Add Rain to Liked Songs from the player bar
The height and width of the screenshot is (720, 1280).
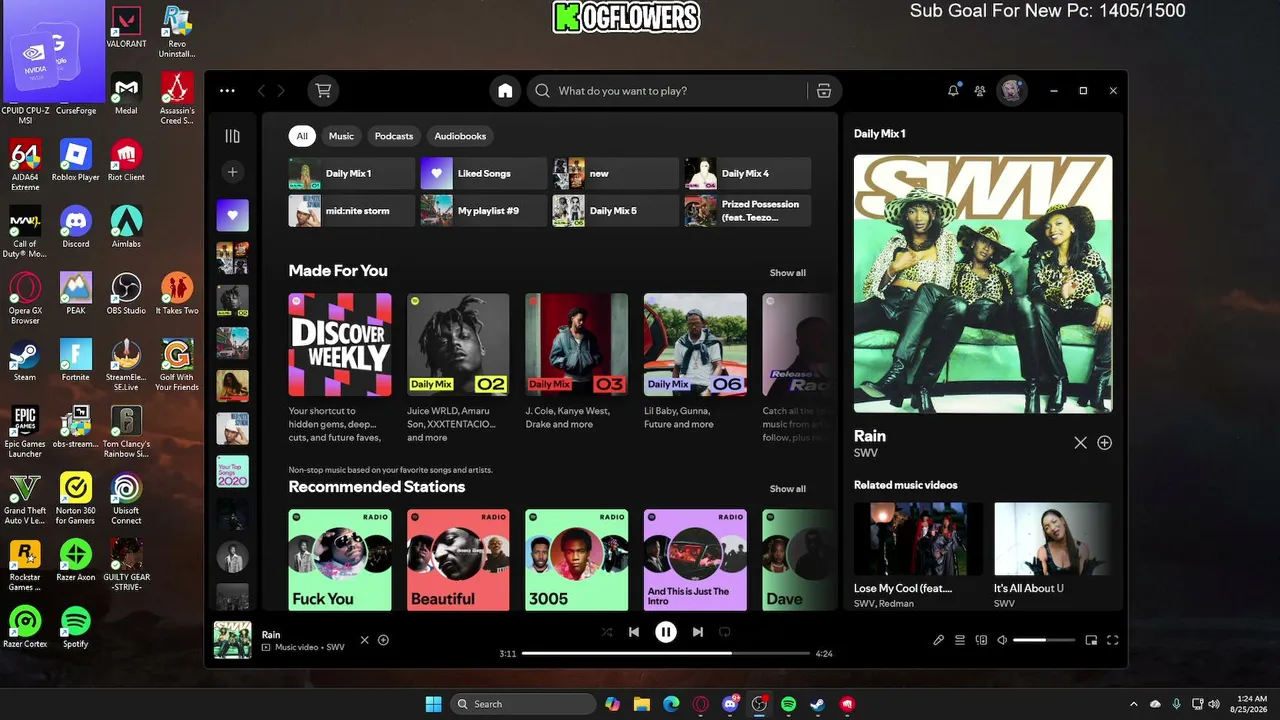[383, 640]
